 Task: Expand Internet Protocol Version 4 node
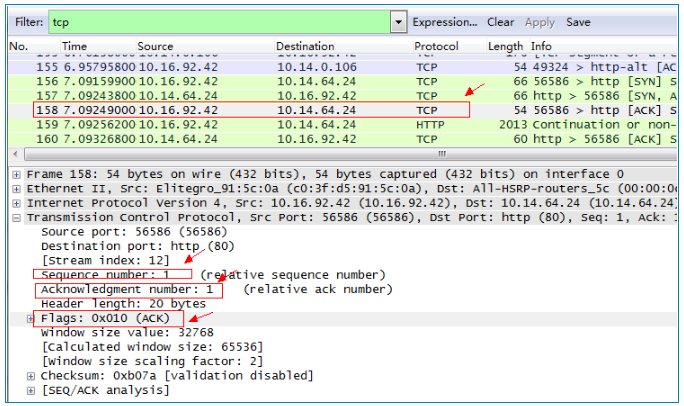(17, 204)
